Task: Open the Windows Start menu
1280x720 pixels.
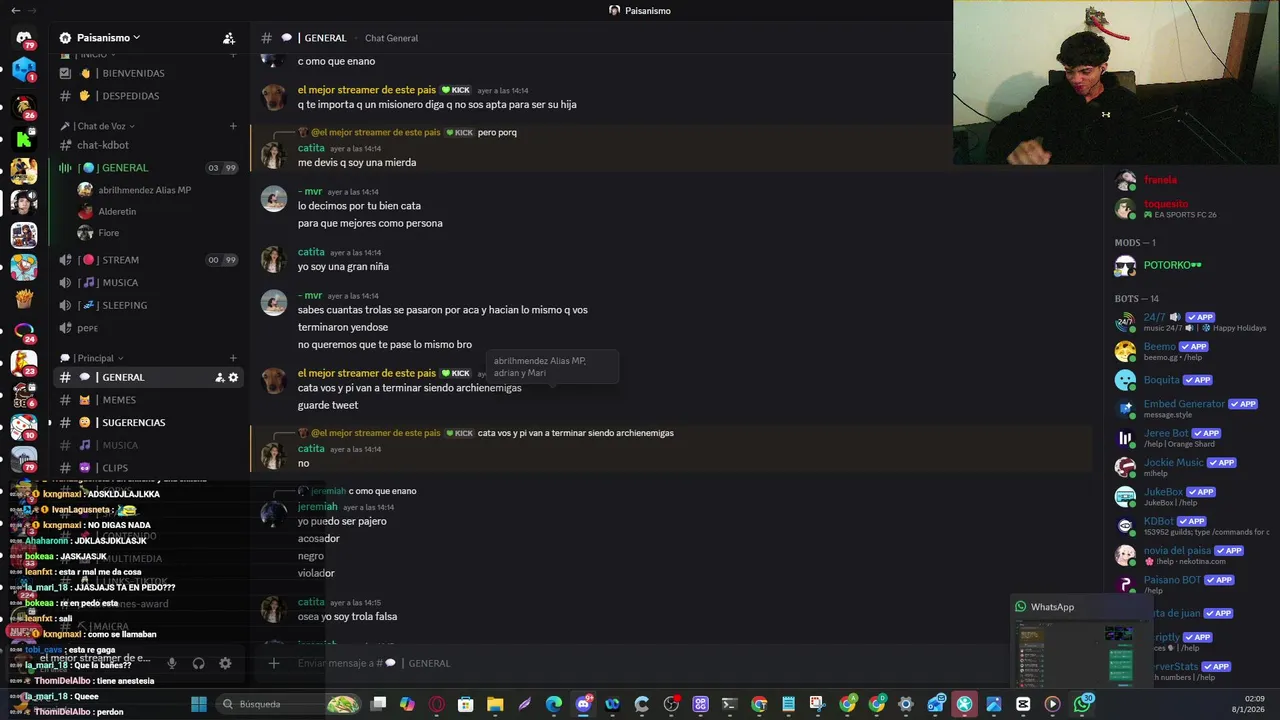Action: tap(198, 704)
